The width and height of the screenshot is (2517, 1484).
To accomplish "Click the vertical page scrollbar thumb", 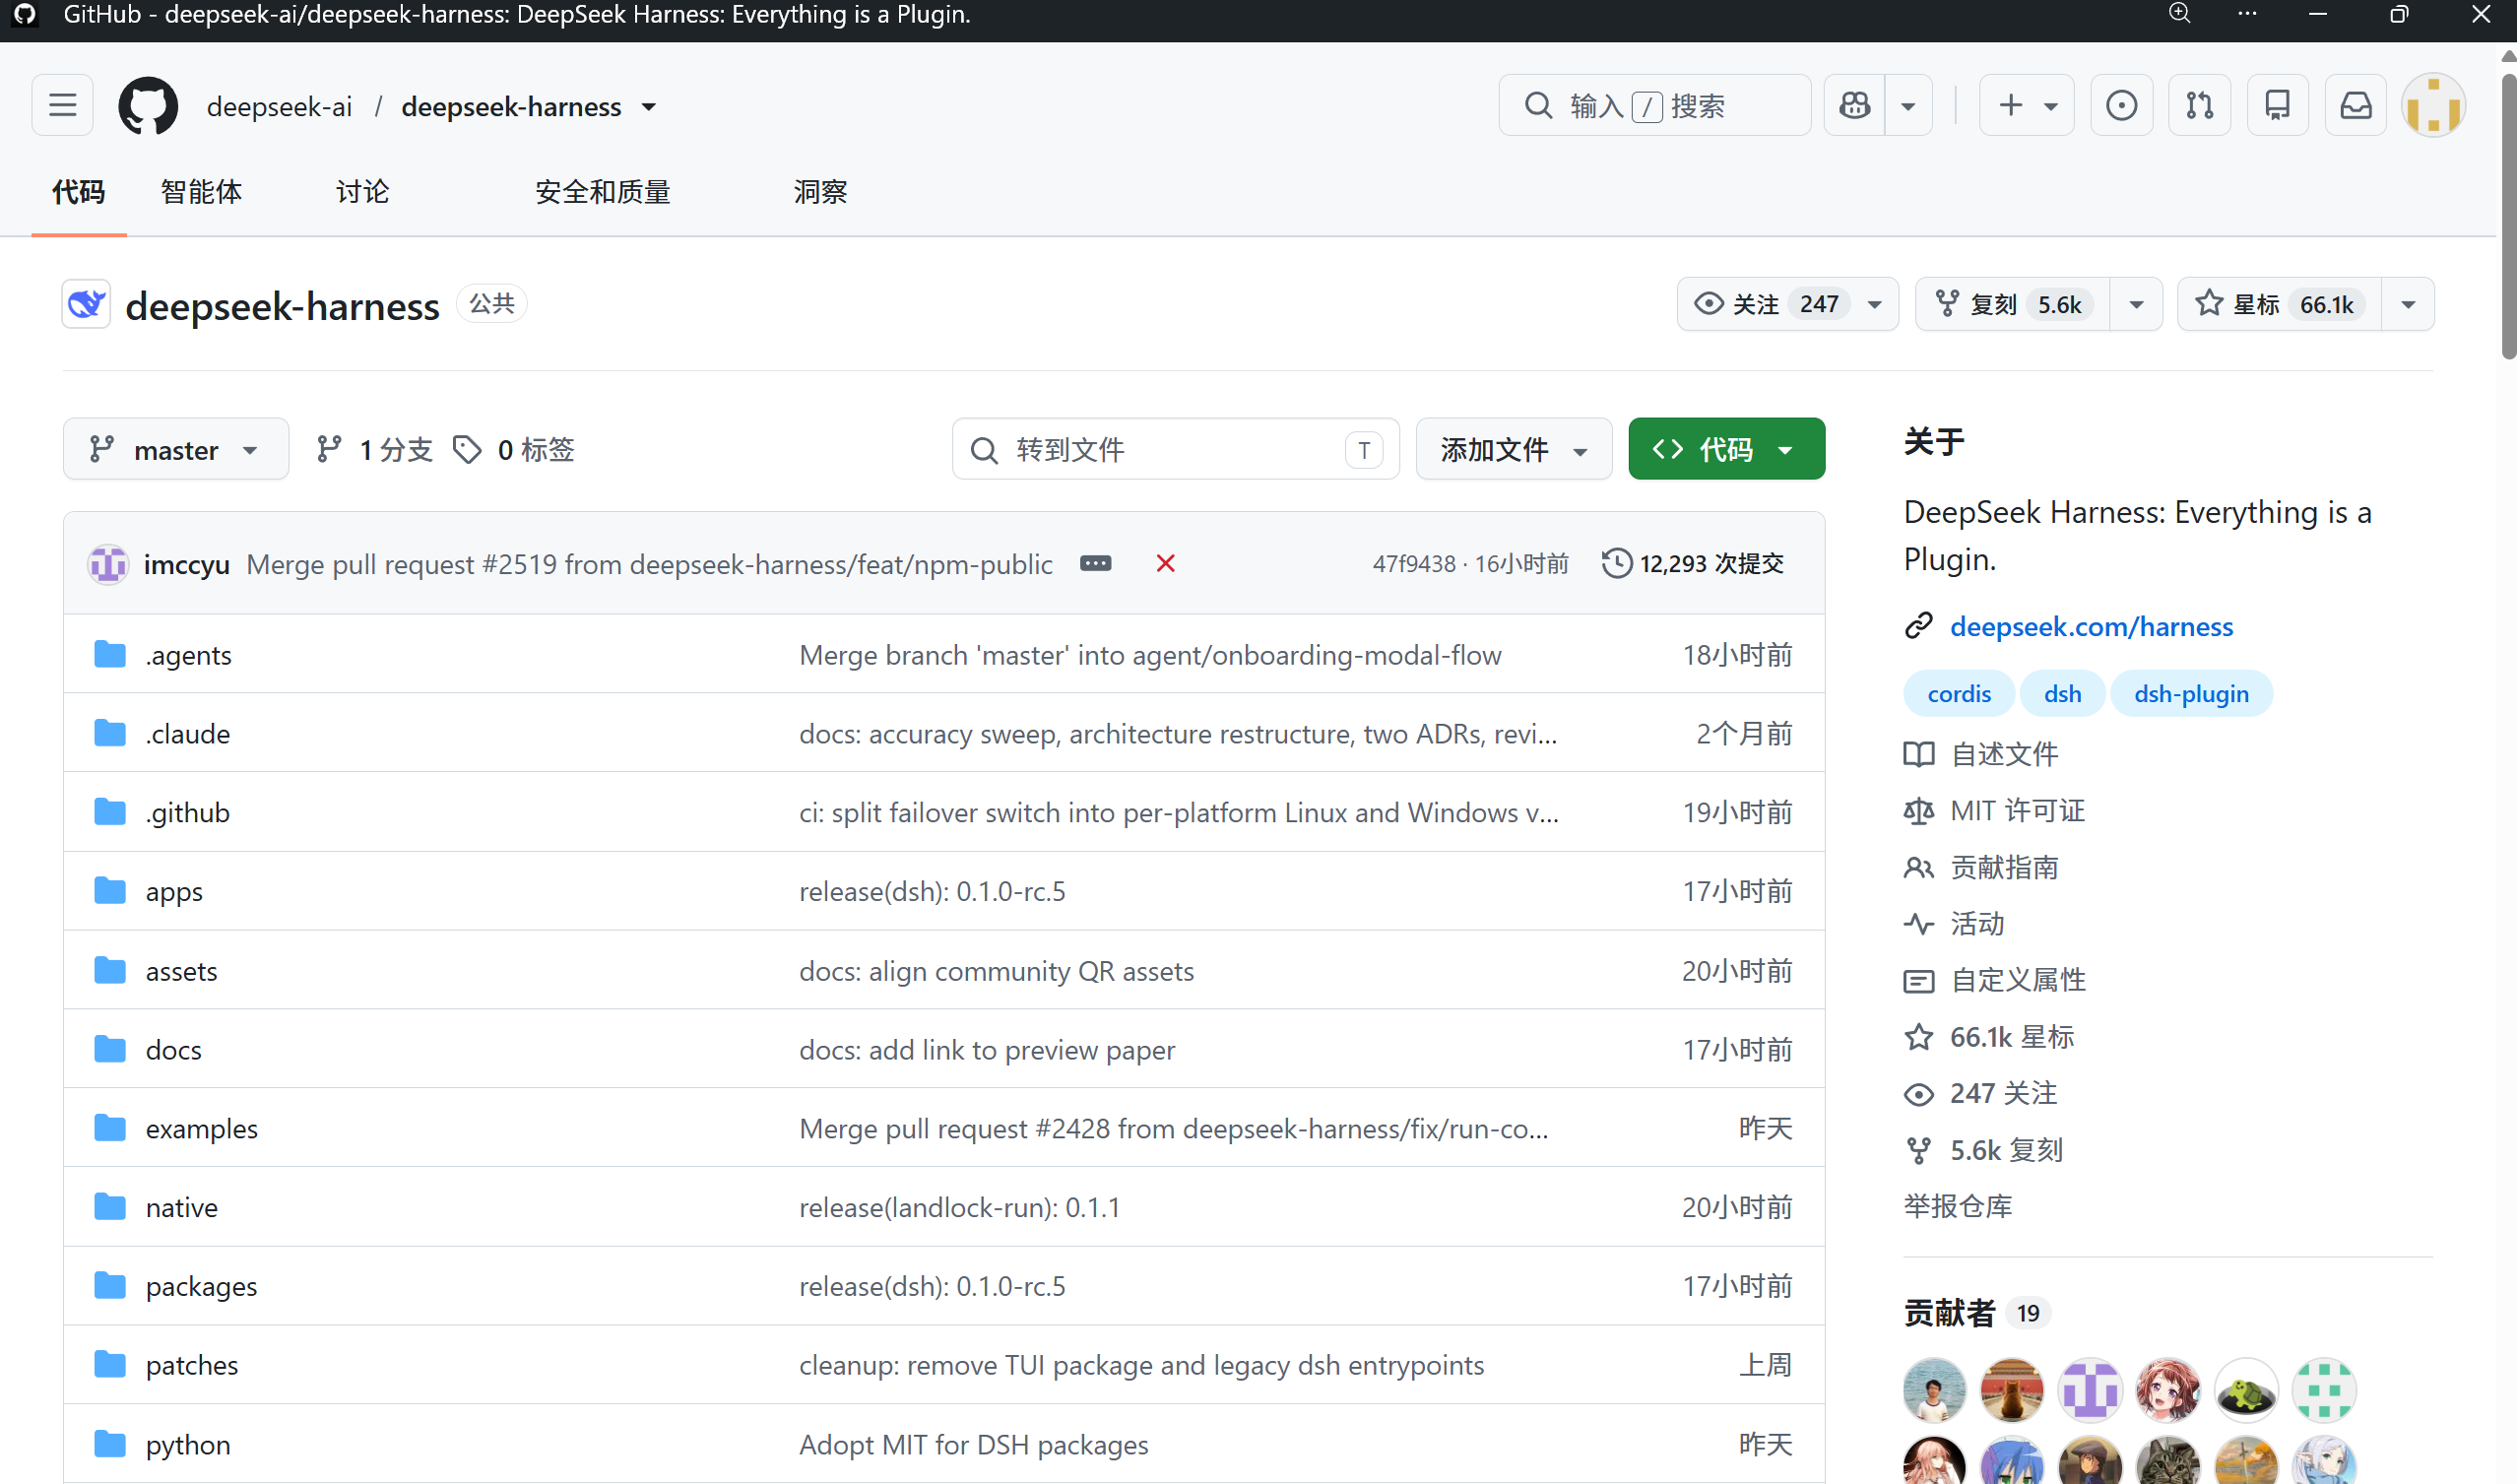I will [x=2507, y=215].
